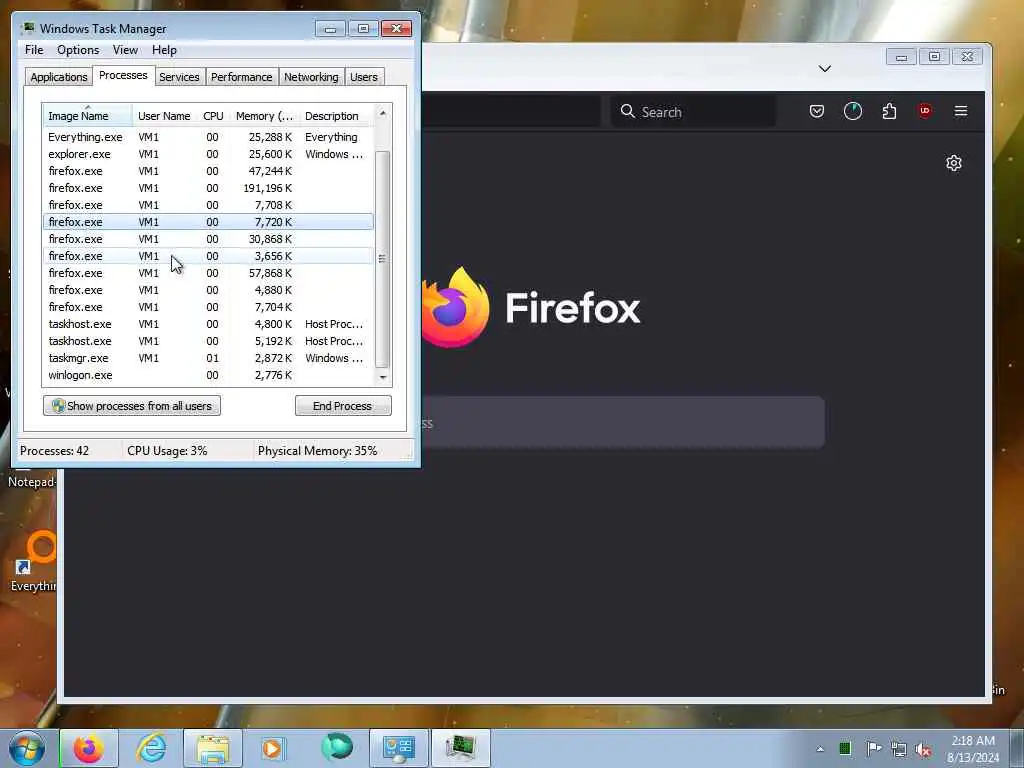
Task: Click process list scroll down arrow
Action: [383, 377]
